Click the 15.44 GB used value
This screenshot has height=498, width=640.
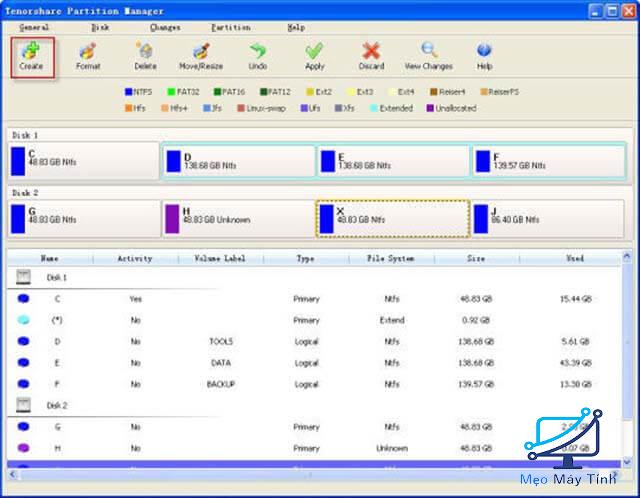click(x=576, y=299)
